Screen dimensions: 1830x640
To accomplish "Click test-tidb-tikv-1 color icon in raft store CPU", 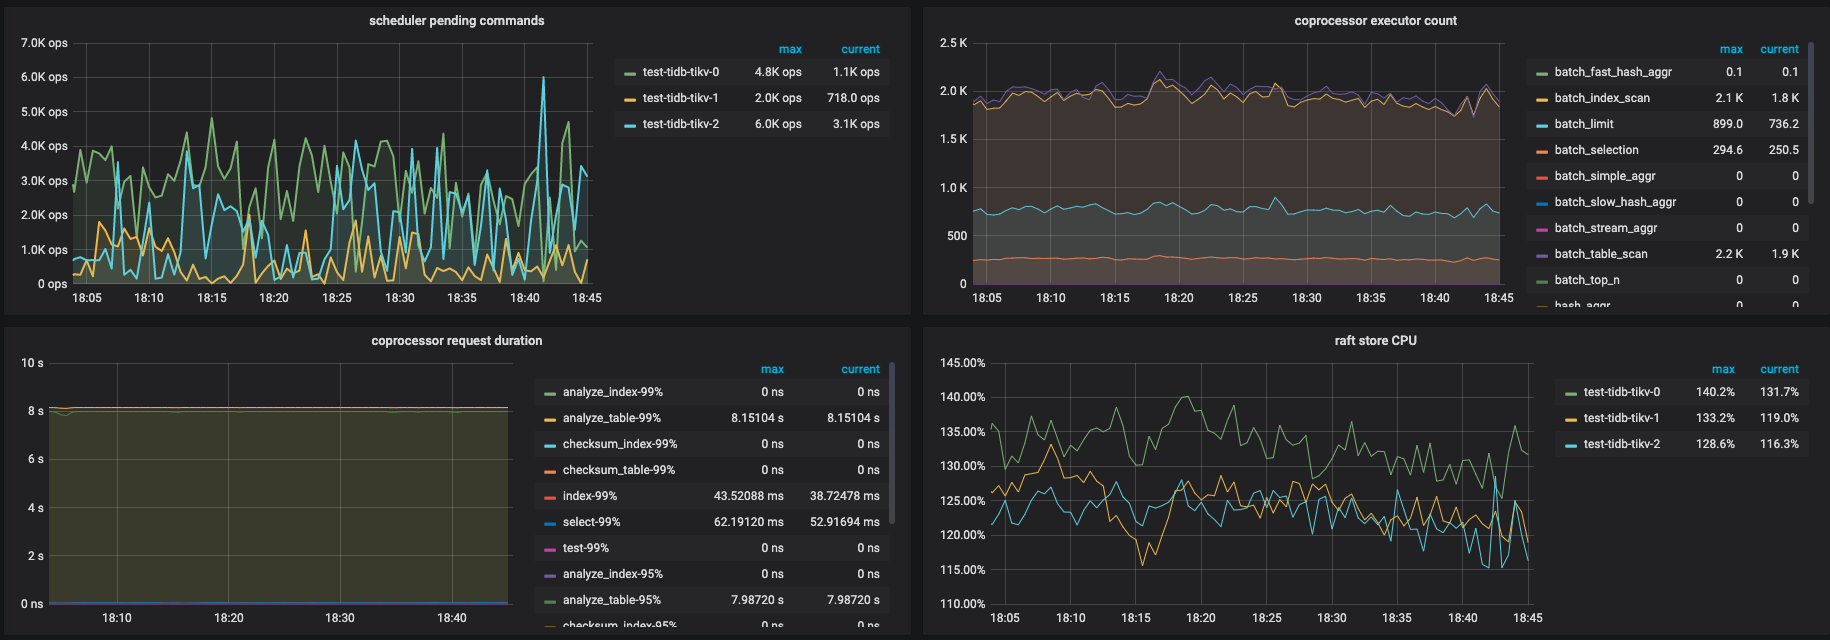I will 1570,419.
